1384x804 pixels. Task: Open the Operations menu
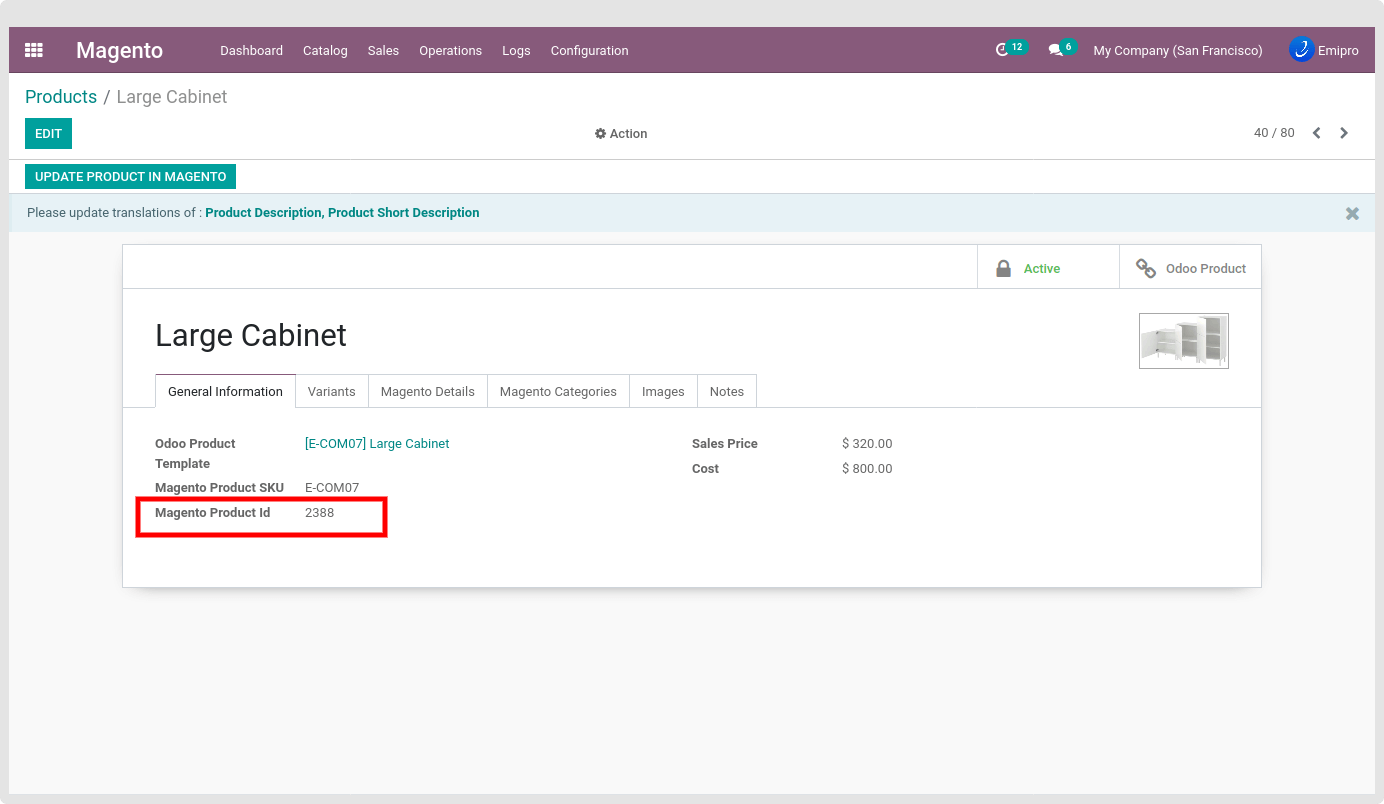tap(450, 50)
